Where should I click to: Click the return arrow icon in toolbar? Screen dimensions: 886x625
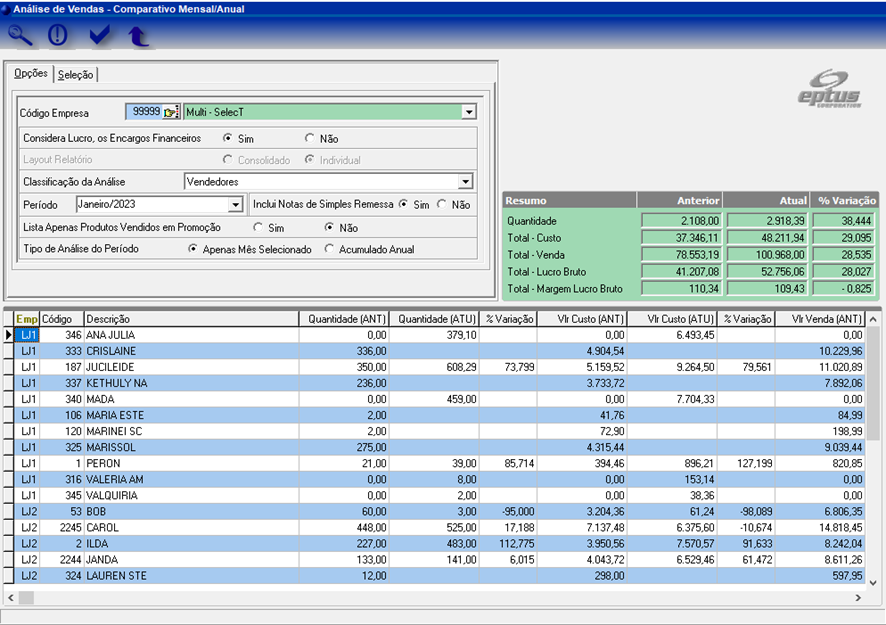138,36
